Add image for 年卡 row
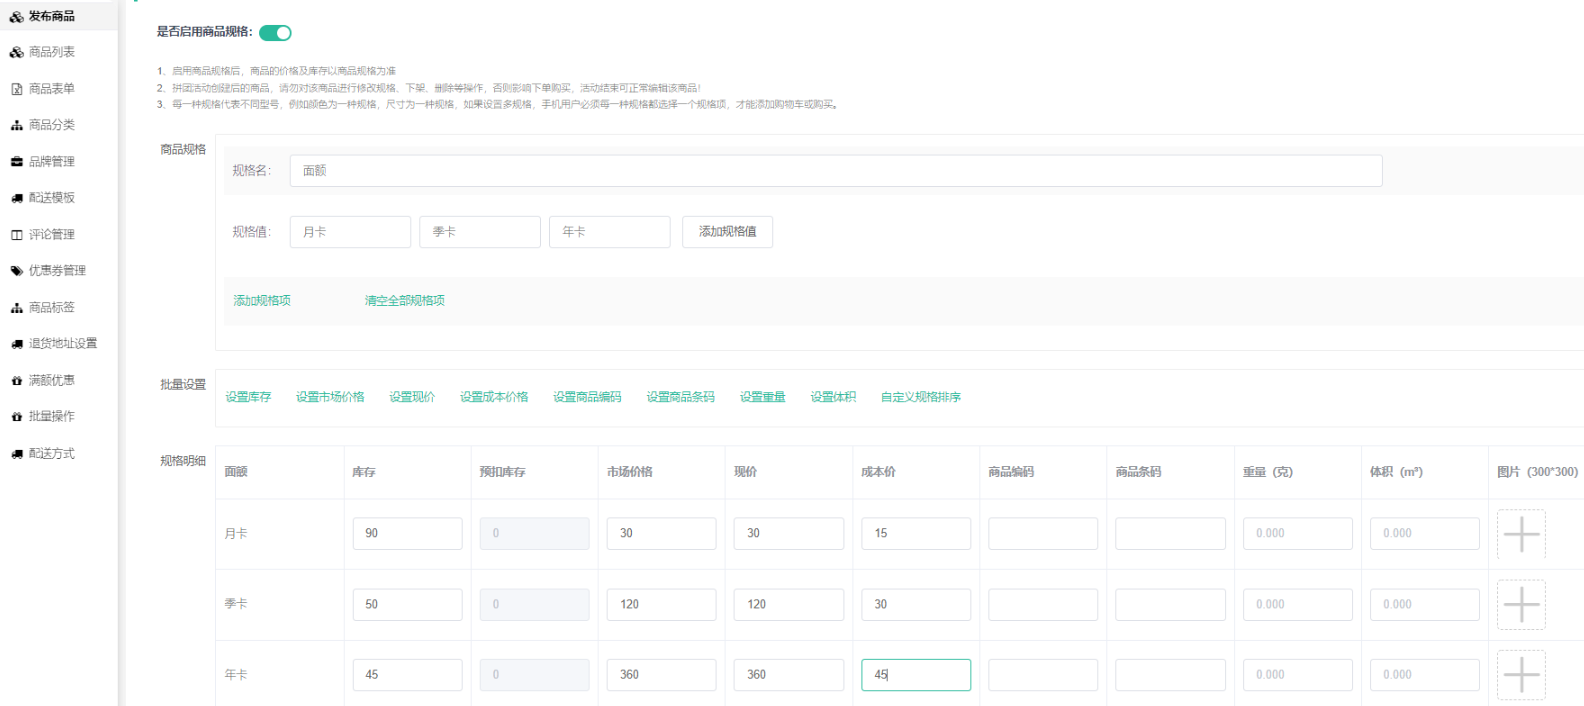This screenshot has height=706, width=1584. point(1520,675)
